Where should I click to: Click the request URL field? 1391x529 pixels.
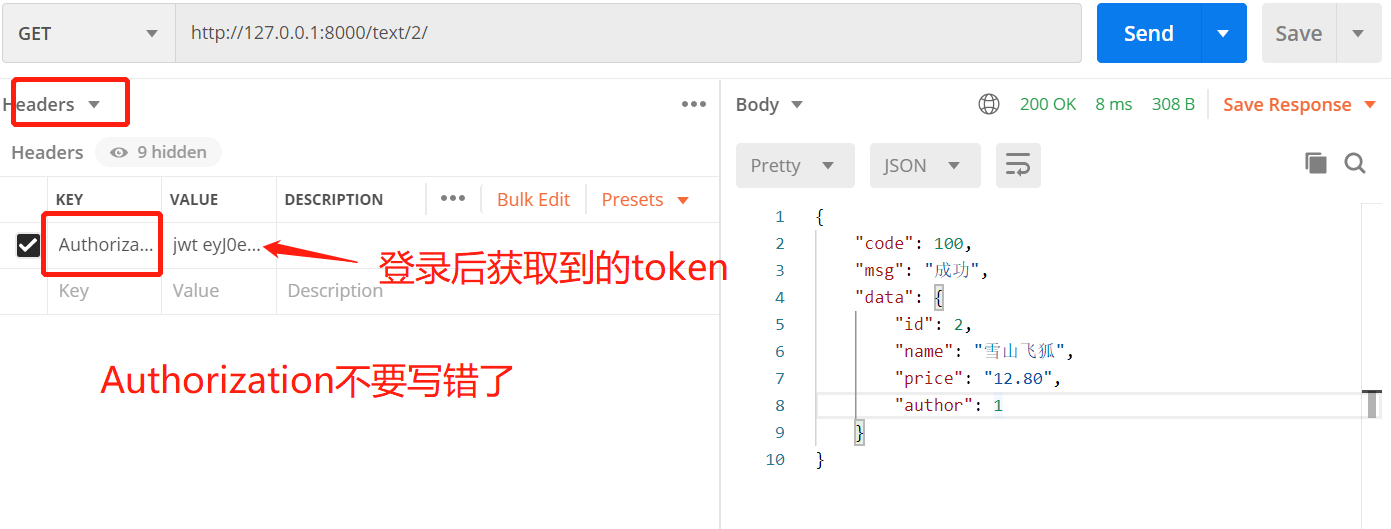(629, 33)
